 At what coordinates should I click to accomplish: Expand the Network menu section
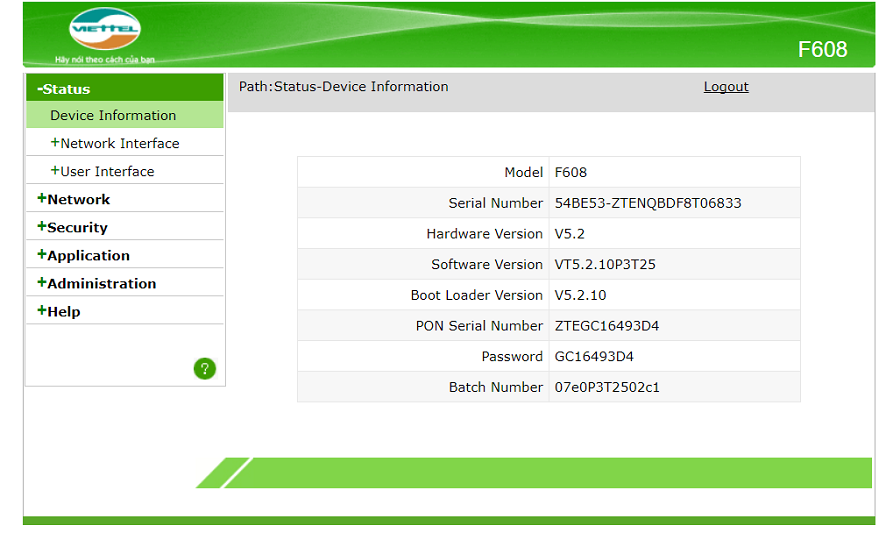click(74, 199)
